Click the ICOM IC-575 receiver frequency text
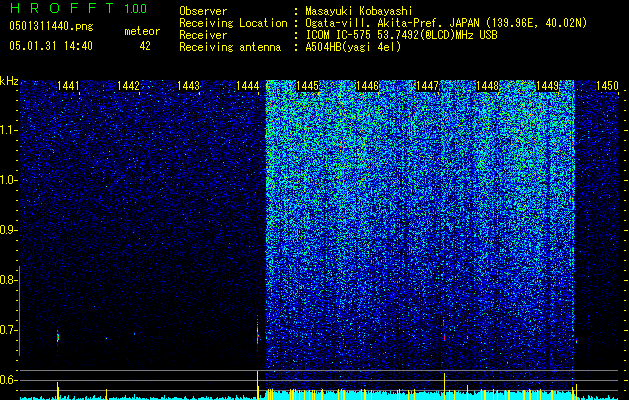 pyautogui.click(x=402, y=35)
